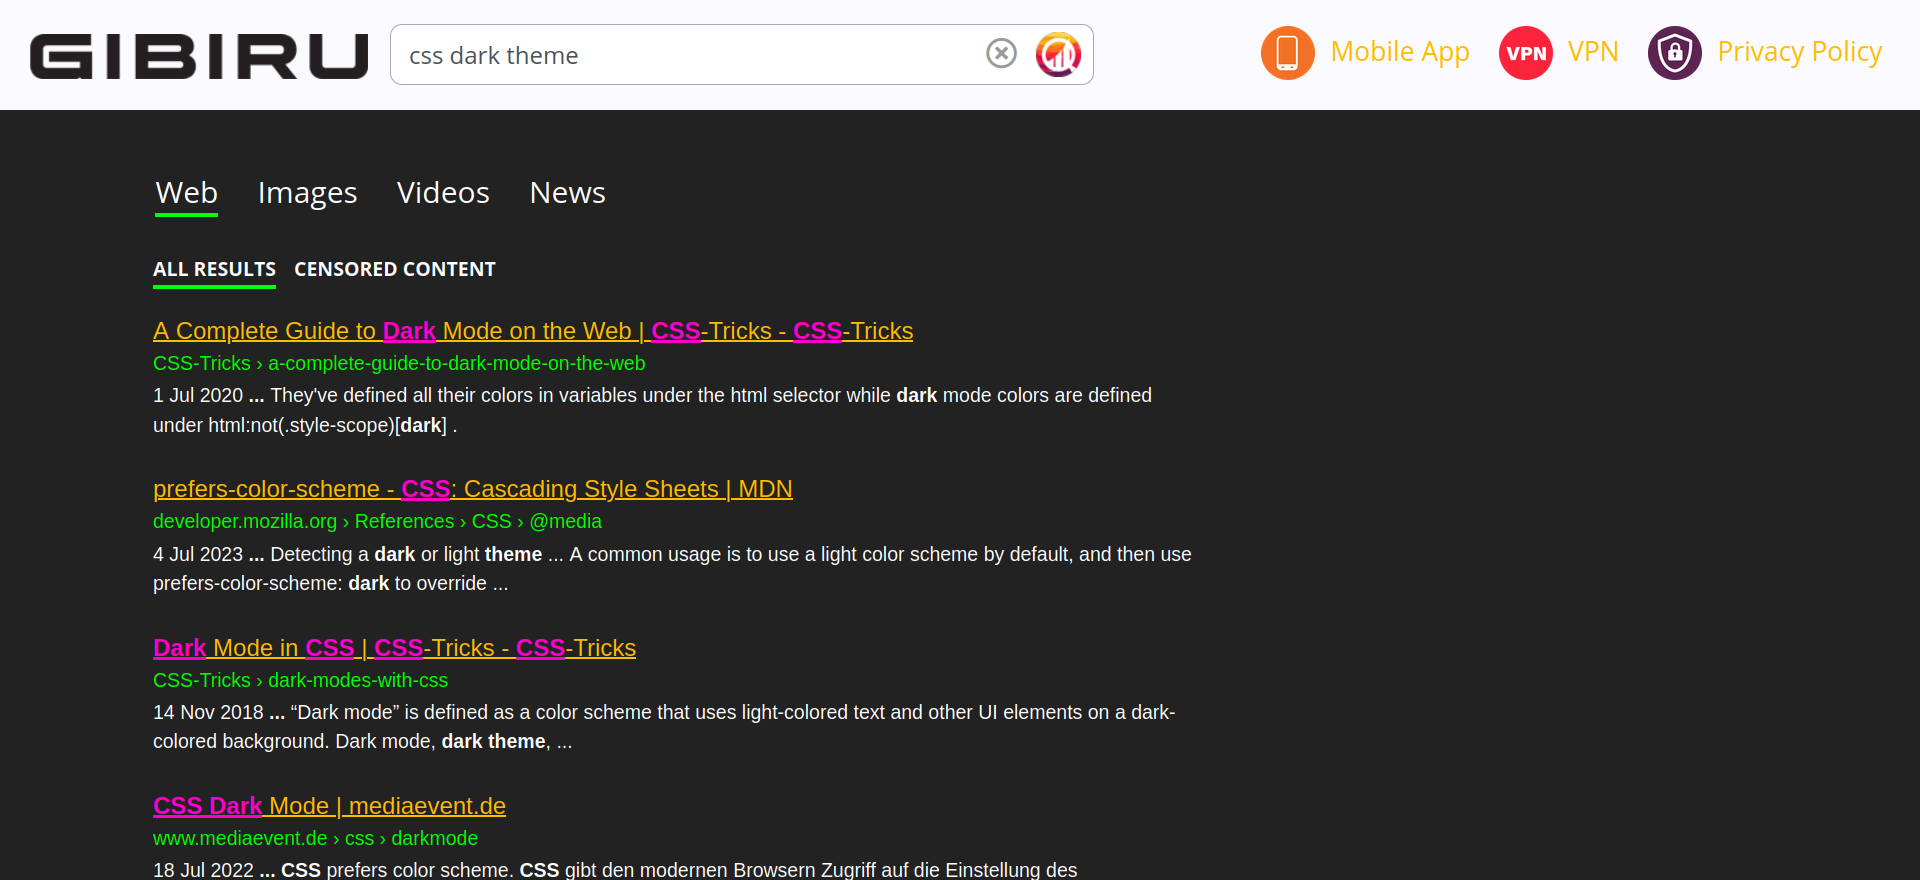The height and width of the screenshot is (880, 1920).
Task: Open A Complete Guide to Dark Mode result
Action: pyautogui.click(x=533, y=331)
